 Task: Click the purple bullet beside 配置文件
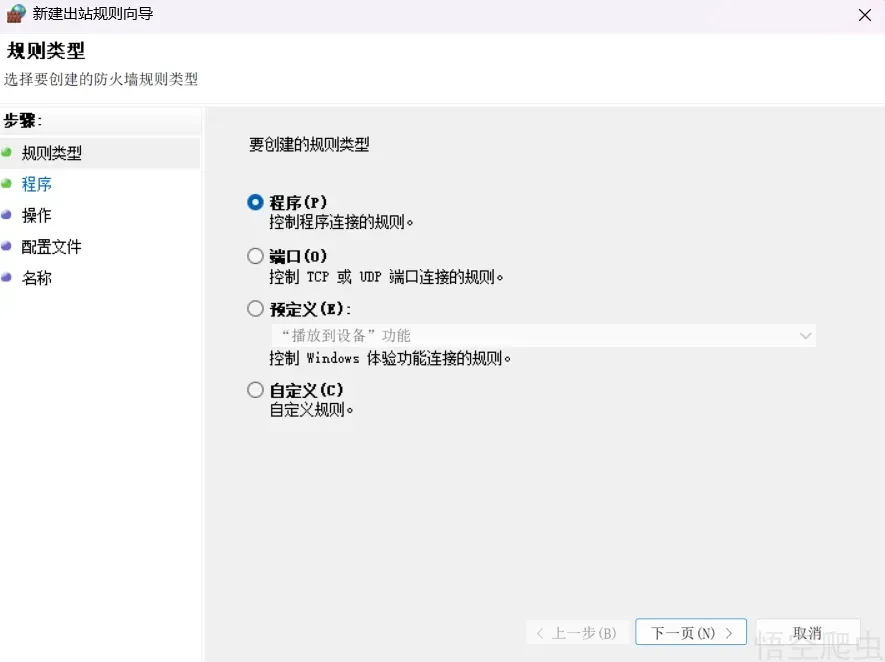(x=7, y=246)
